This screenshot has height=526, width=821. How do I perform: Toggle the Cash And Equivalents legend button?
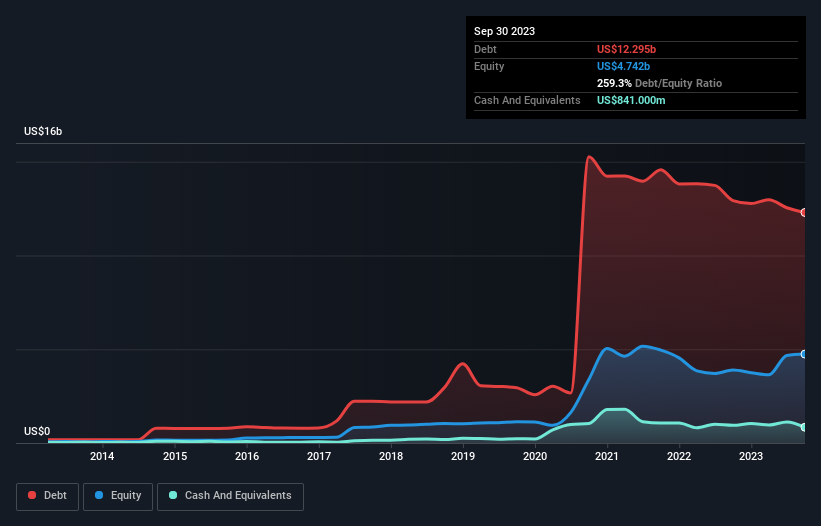coord(230,496)
